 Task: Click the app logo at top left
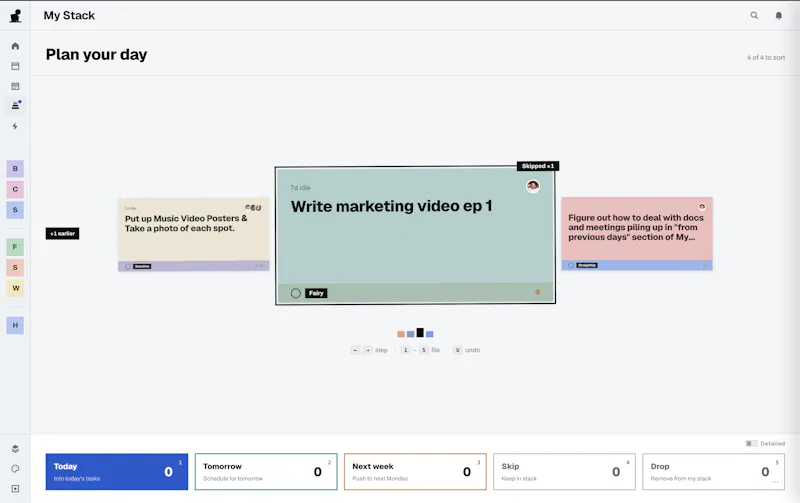click(x=15, y=16)
